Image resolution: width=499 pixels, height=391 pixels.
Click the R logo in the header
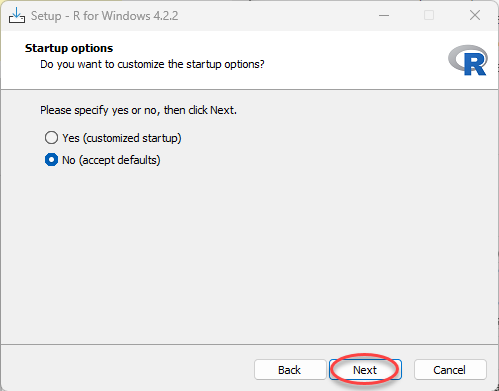468,60
